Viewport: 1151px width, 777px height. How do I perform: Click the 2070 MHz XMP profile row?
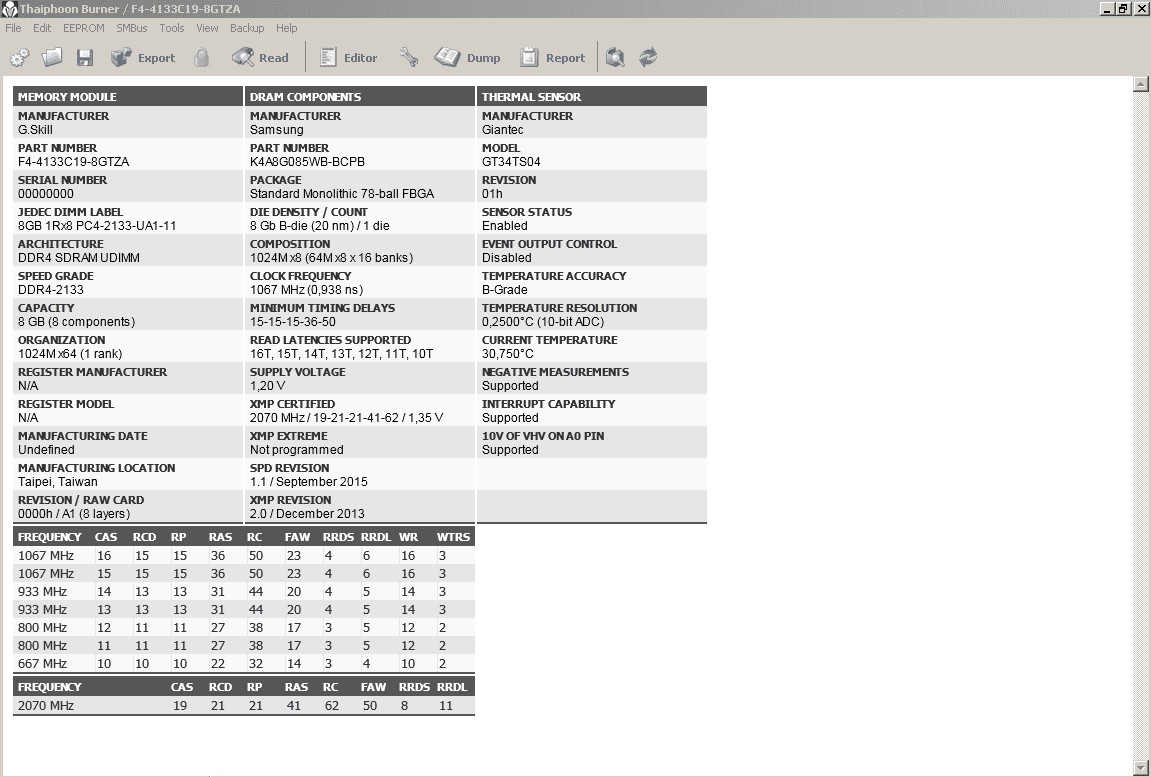[244, 705]
